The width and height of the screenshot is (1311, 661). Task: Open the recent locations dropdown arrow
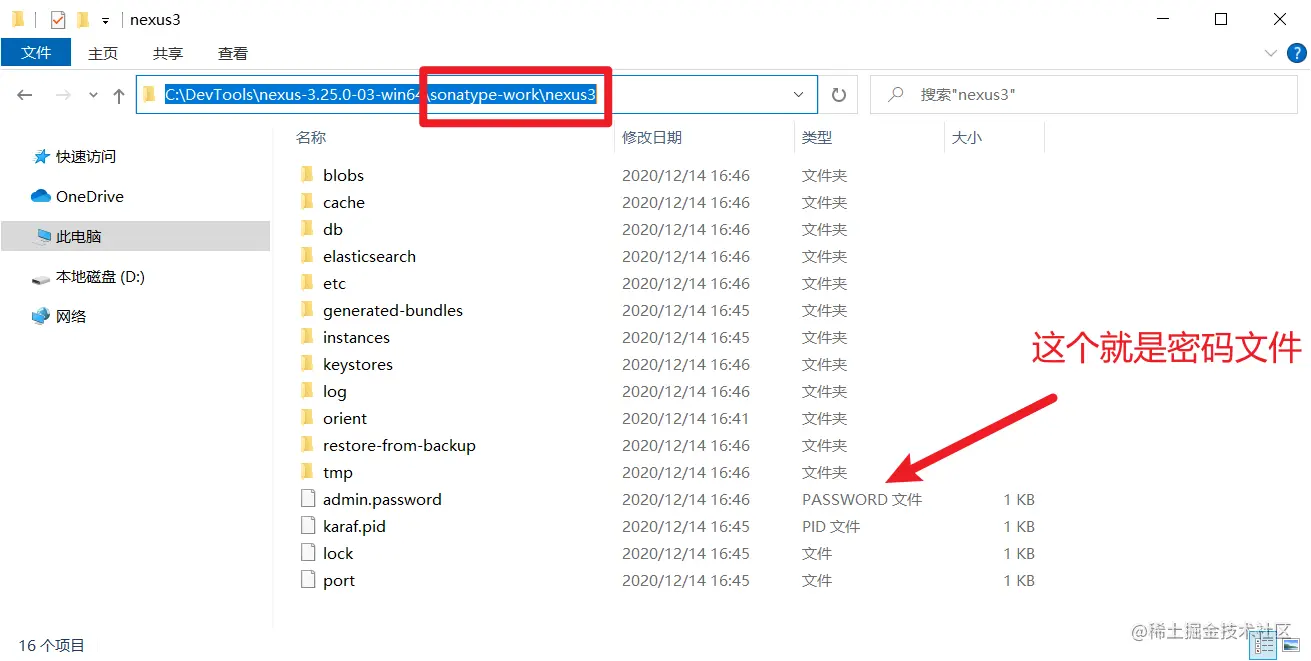94,95
